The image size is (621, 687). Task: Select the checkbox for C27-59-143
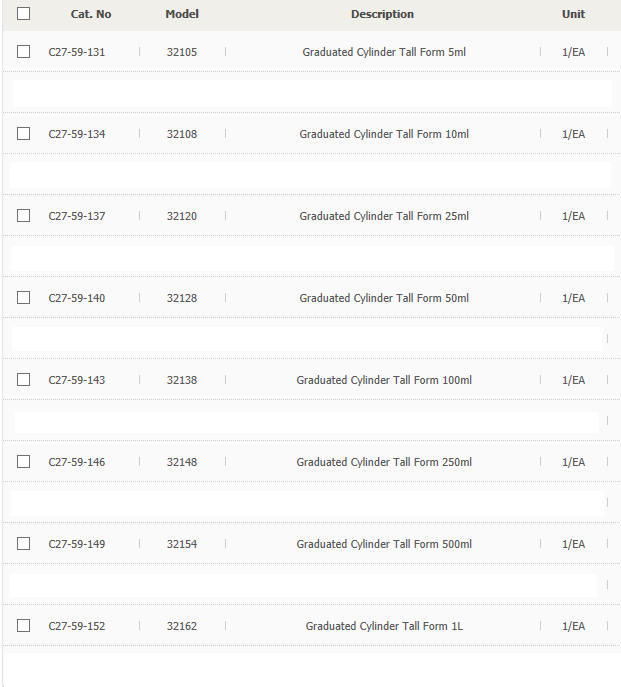[x=23, y=379]
